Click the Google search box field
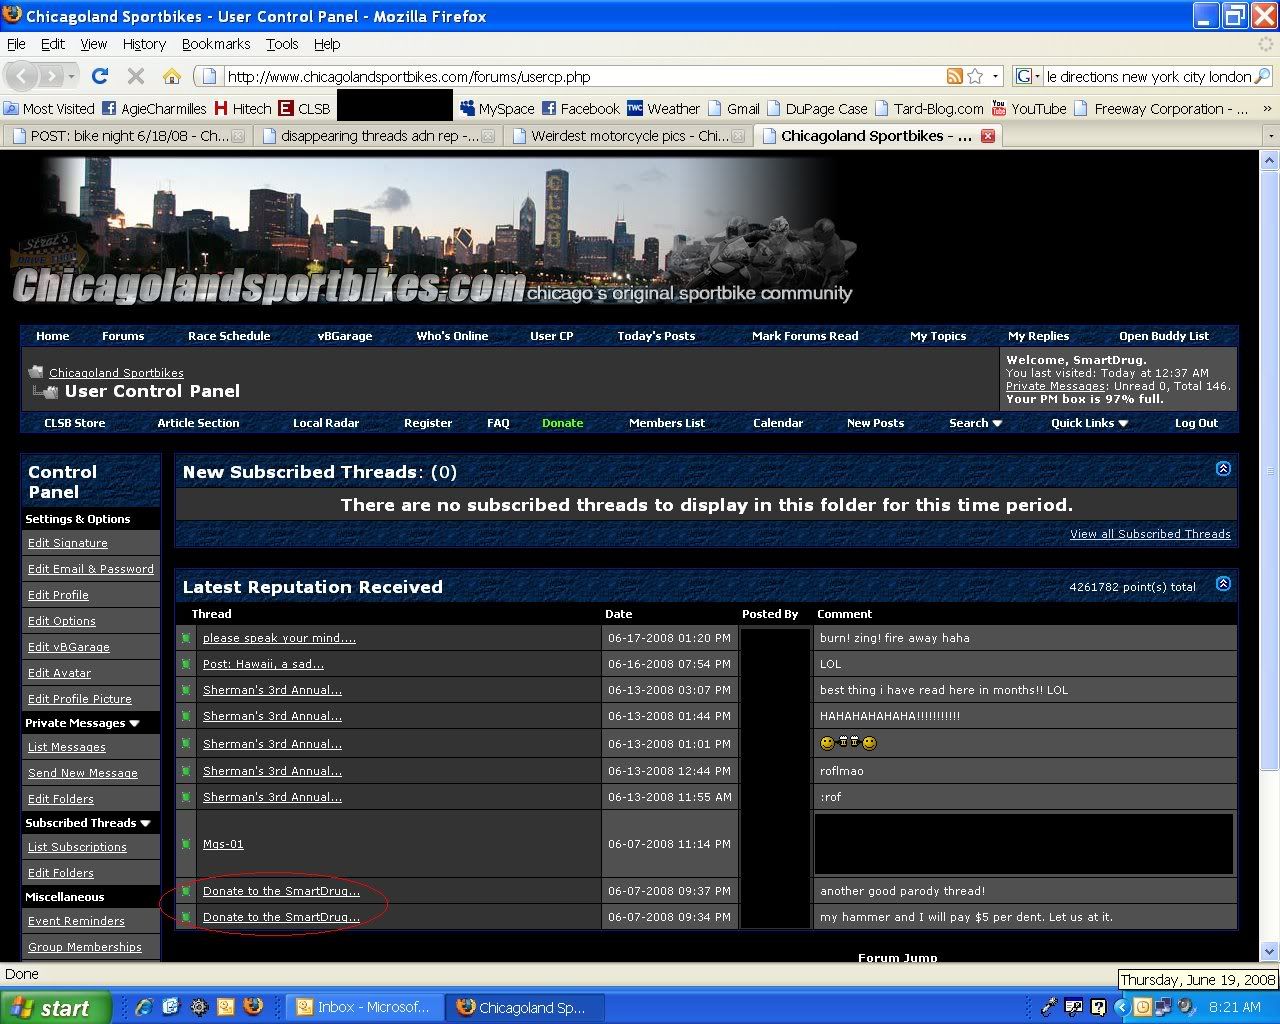 click(x=1148, y=76)
